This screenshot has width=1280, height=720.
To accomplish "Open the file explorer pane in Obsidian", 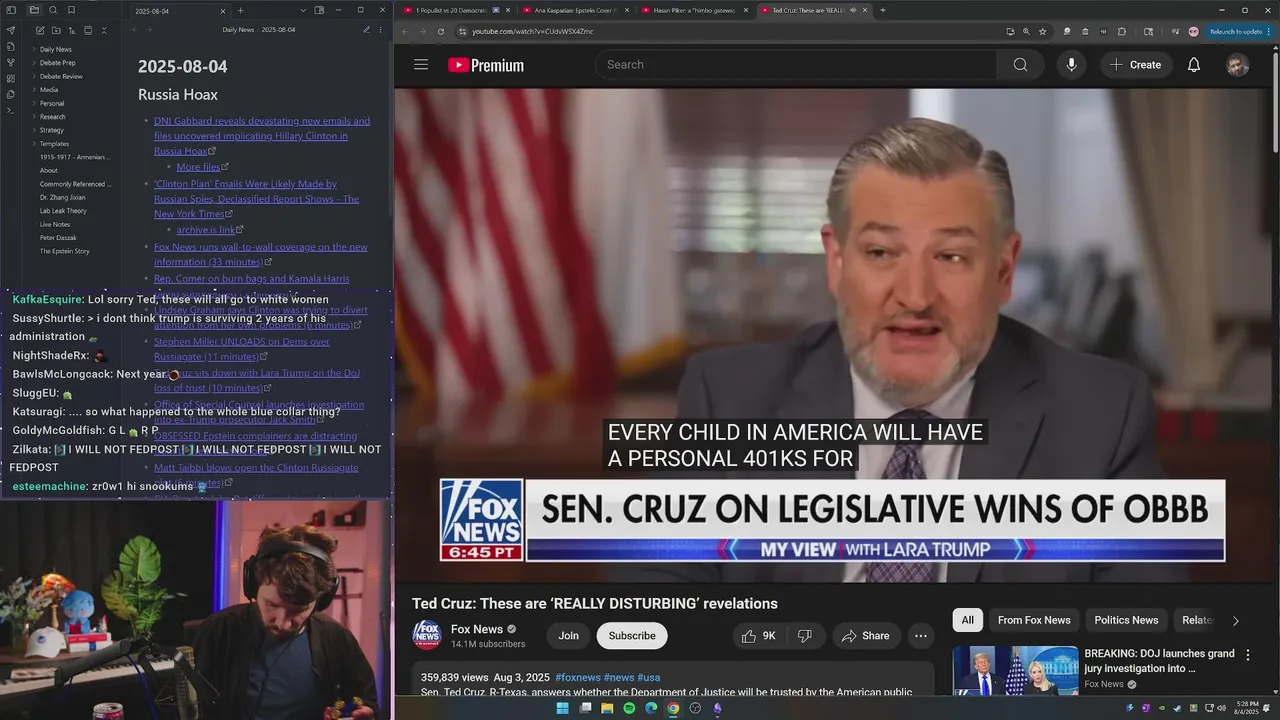I will tap(34, 10).
